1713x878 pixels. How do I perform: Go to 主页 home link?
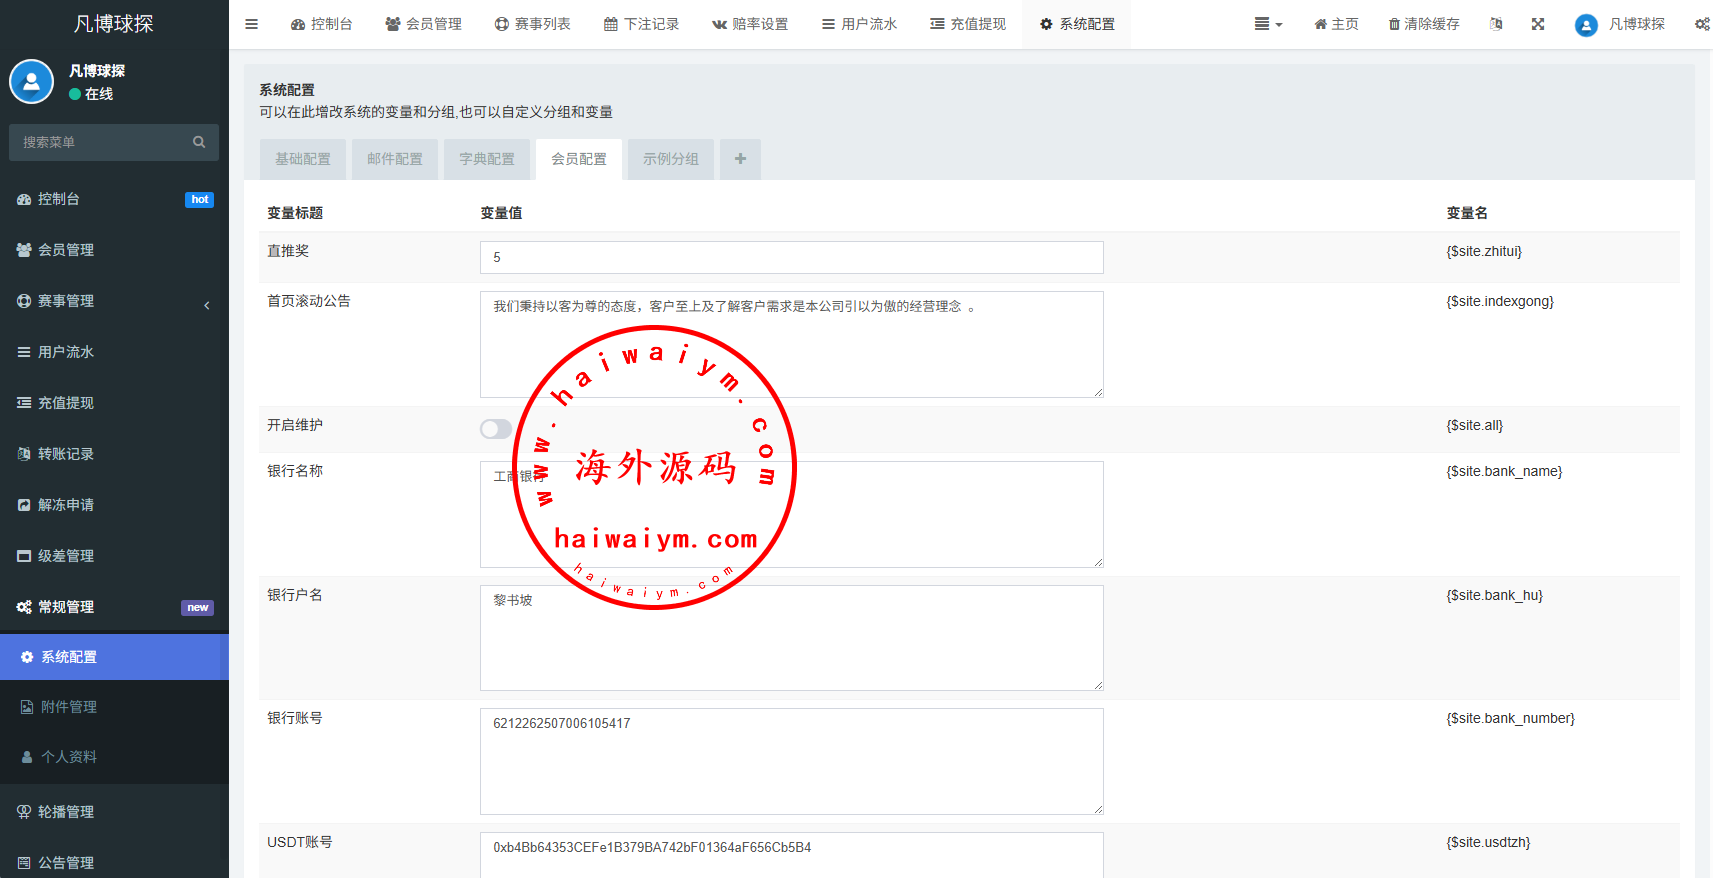point(1336,24)
